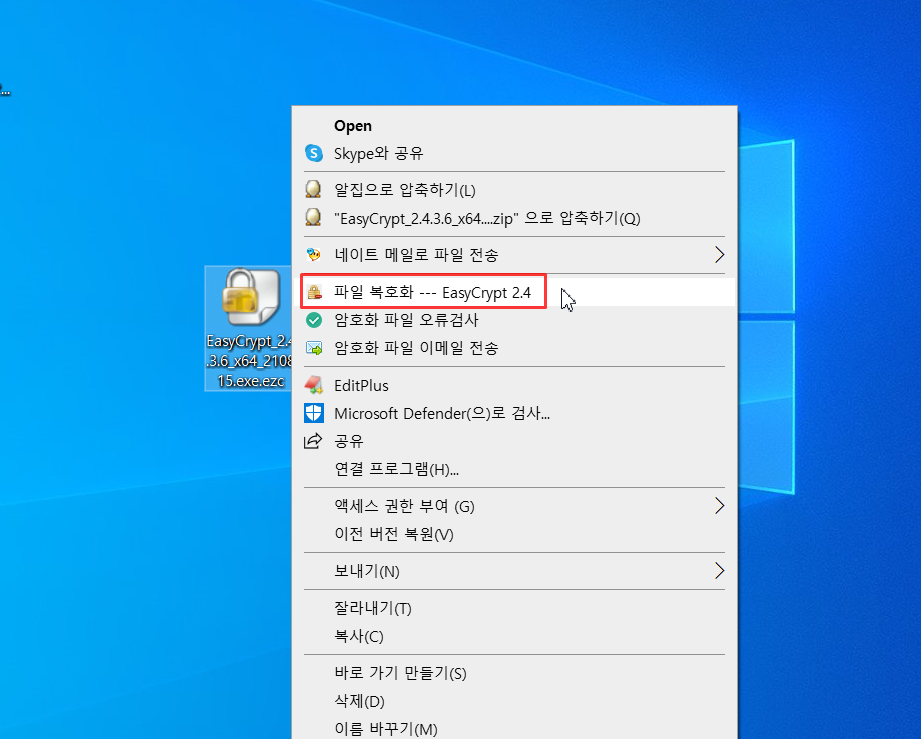Screen dimensions: 921x739
Task: Click the Skype icon in context menu
Action: pyautogui.click(x=314, y=153)
